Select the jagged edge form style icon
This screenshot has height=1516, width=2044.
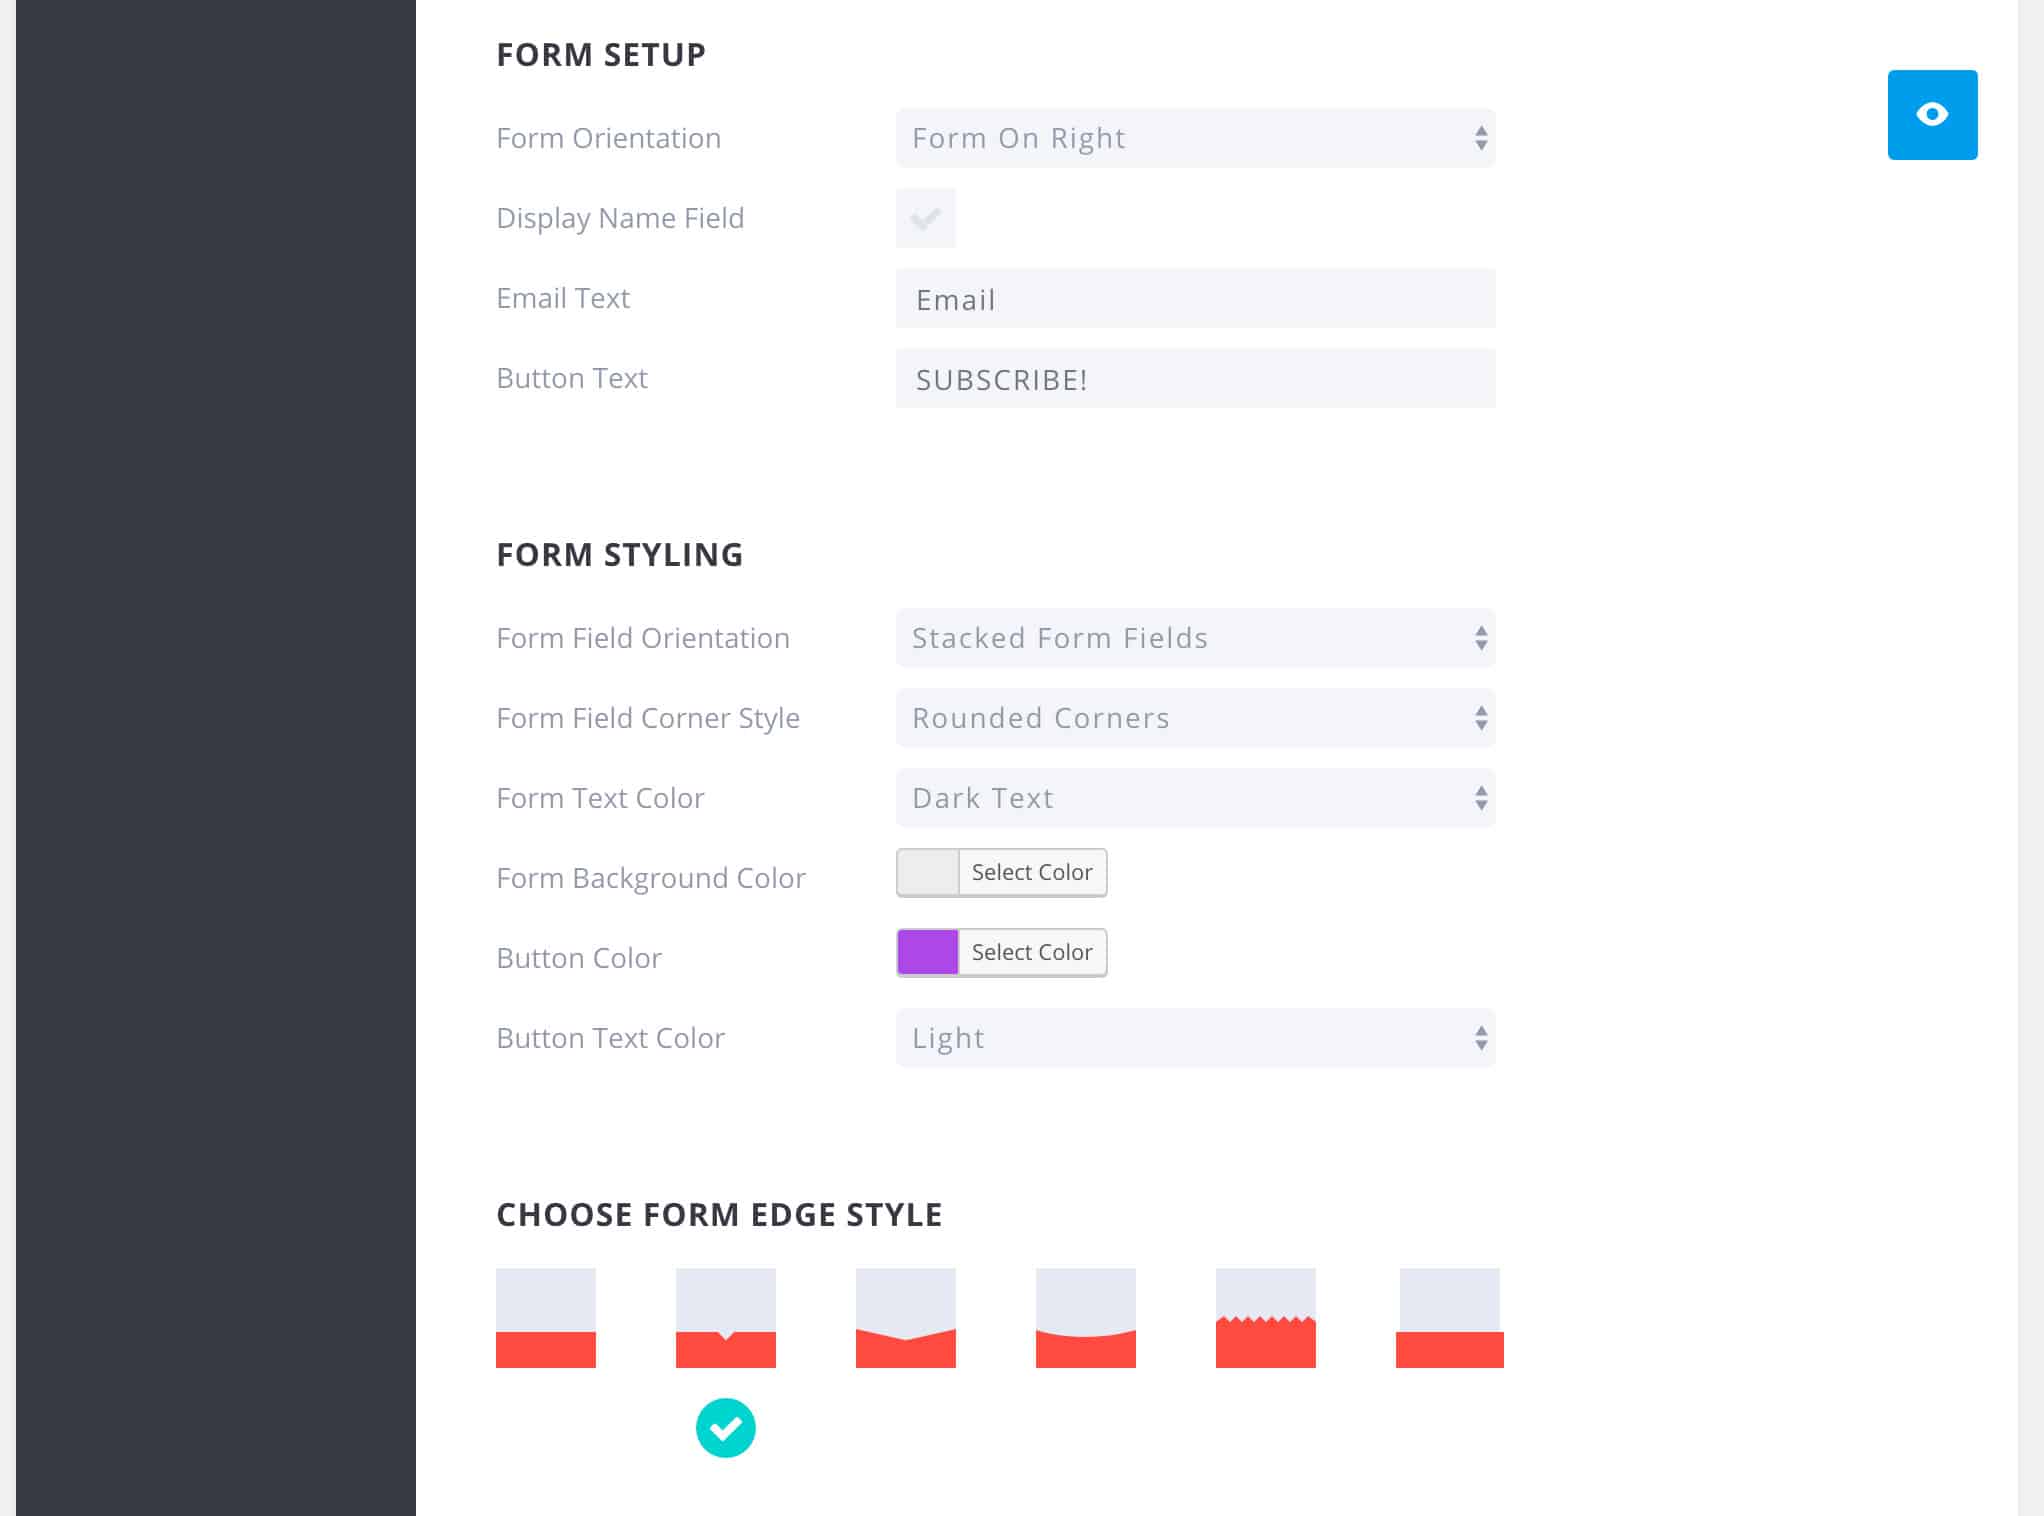pos(1266,1319)
